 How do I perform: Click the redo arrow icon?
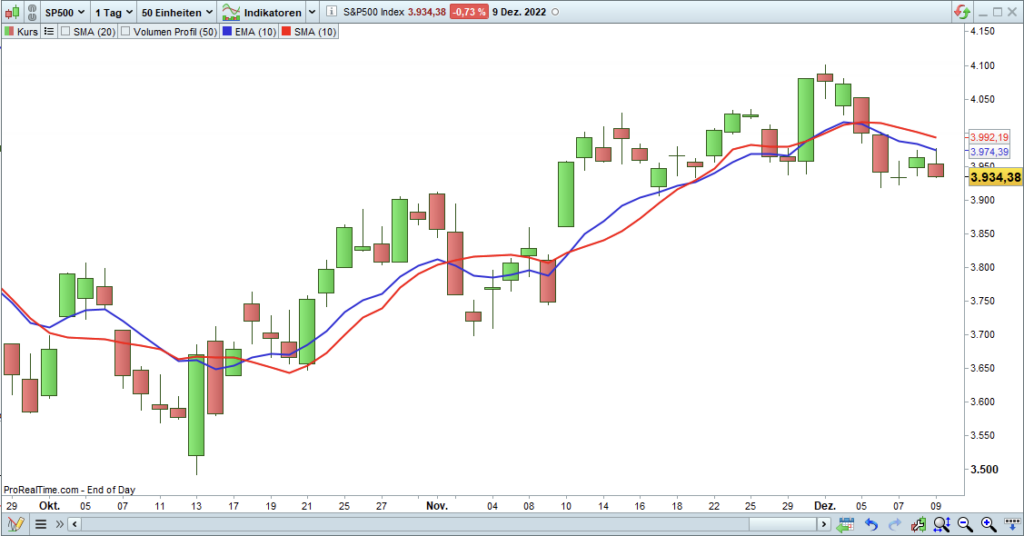click(895, 524)
